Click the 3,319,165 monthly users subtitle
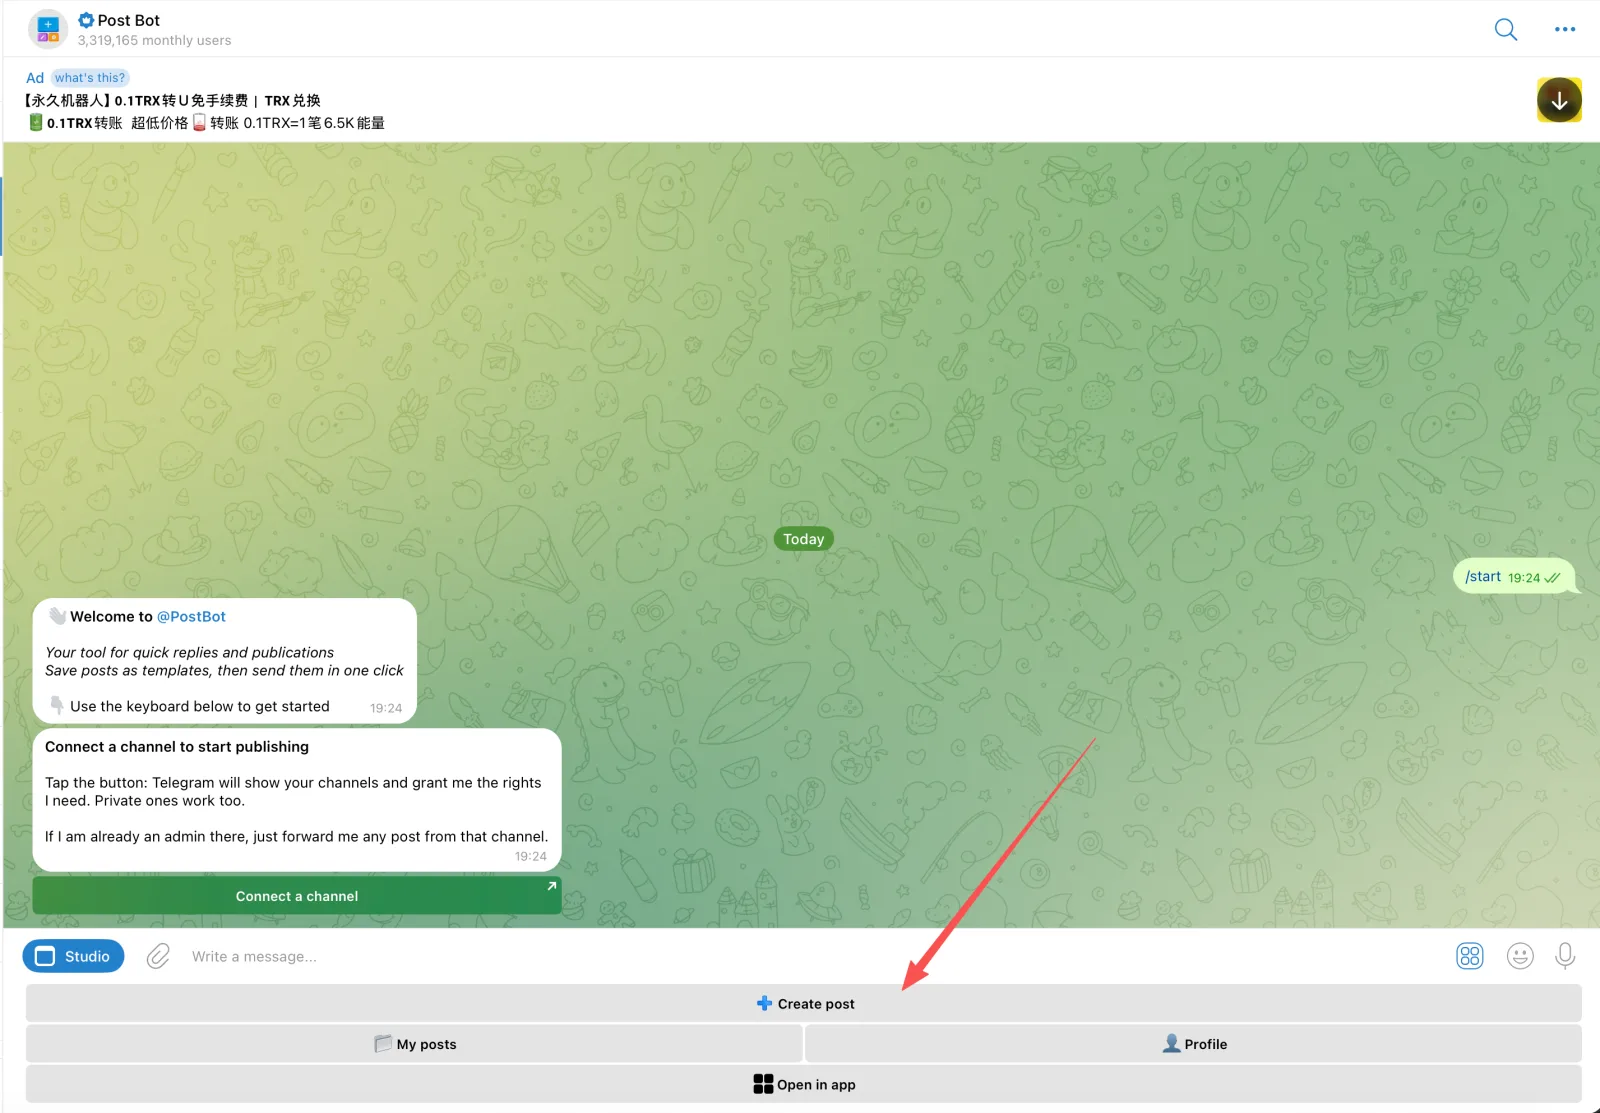The height and width of the screenshot is (1113, 1600). [154, 41]
